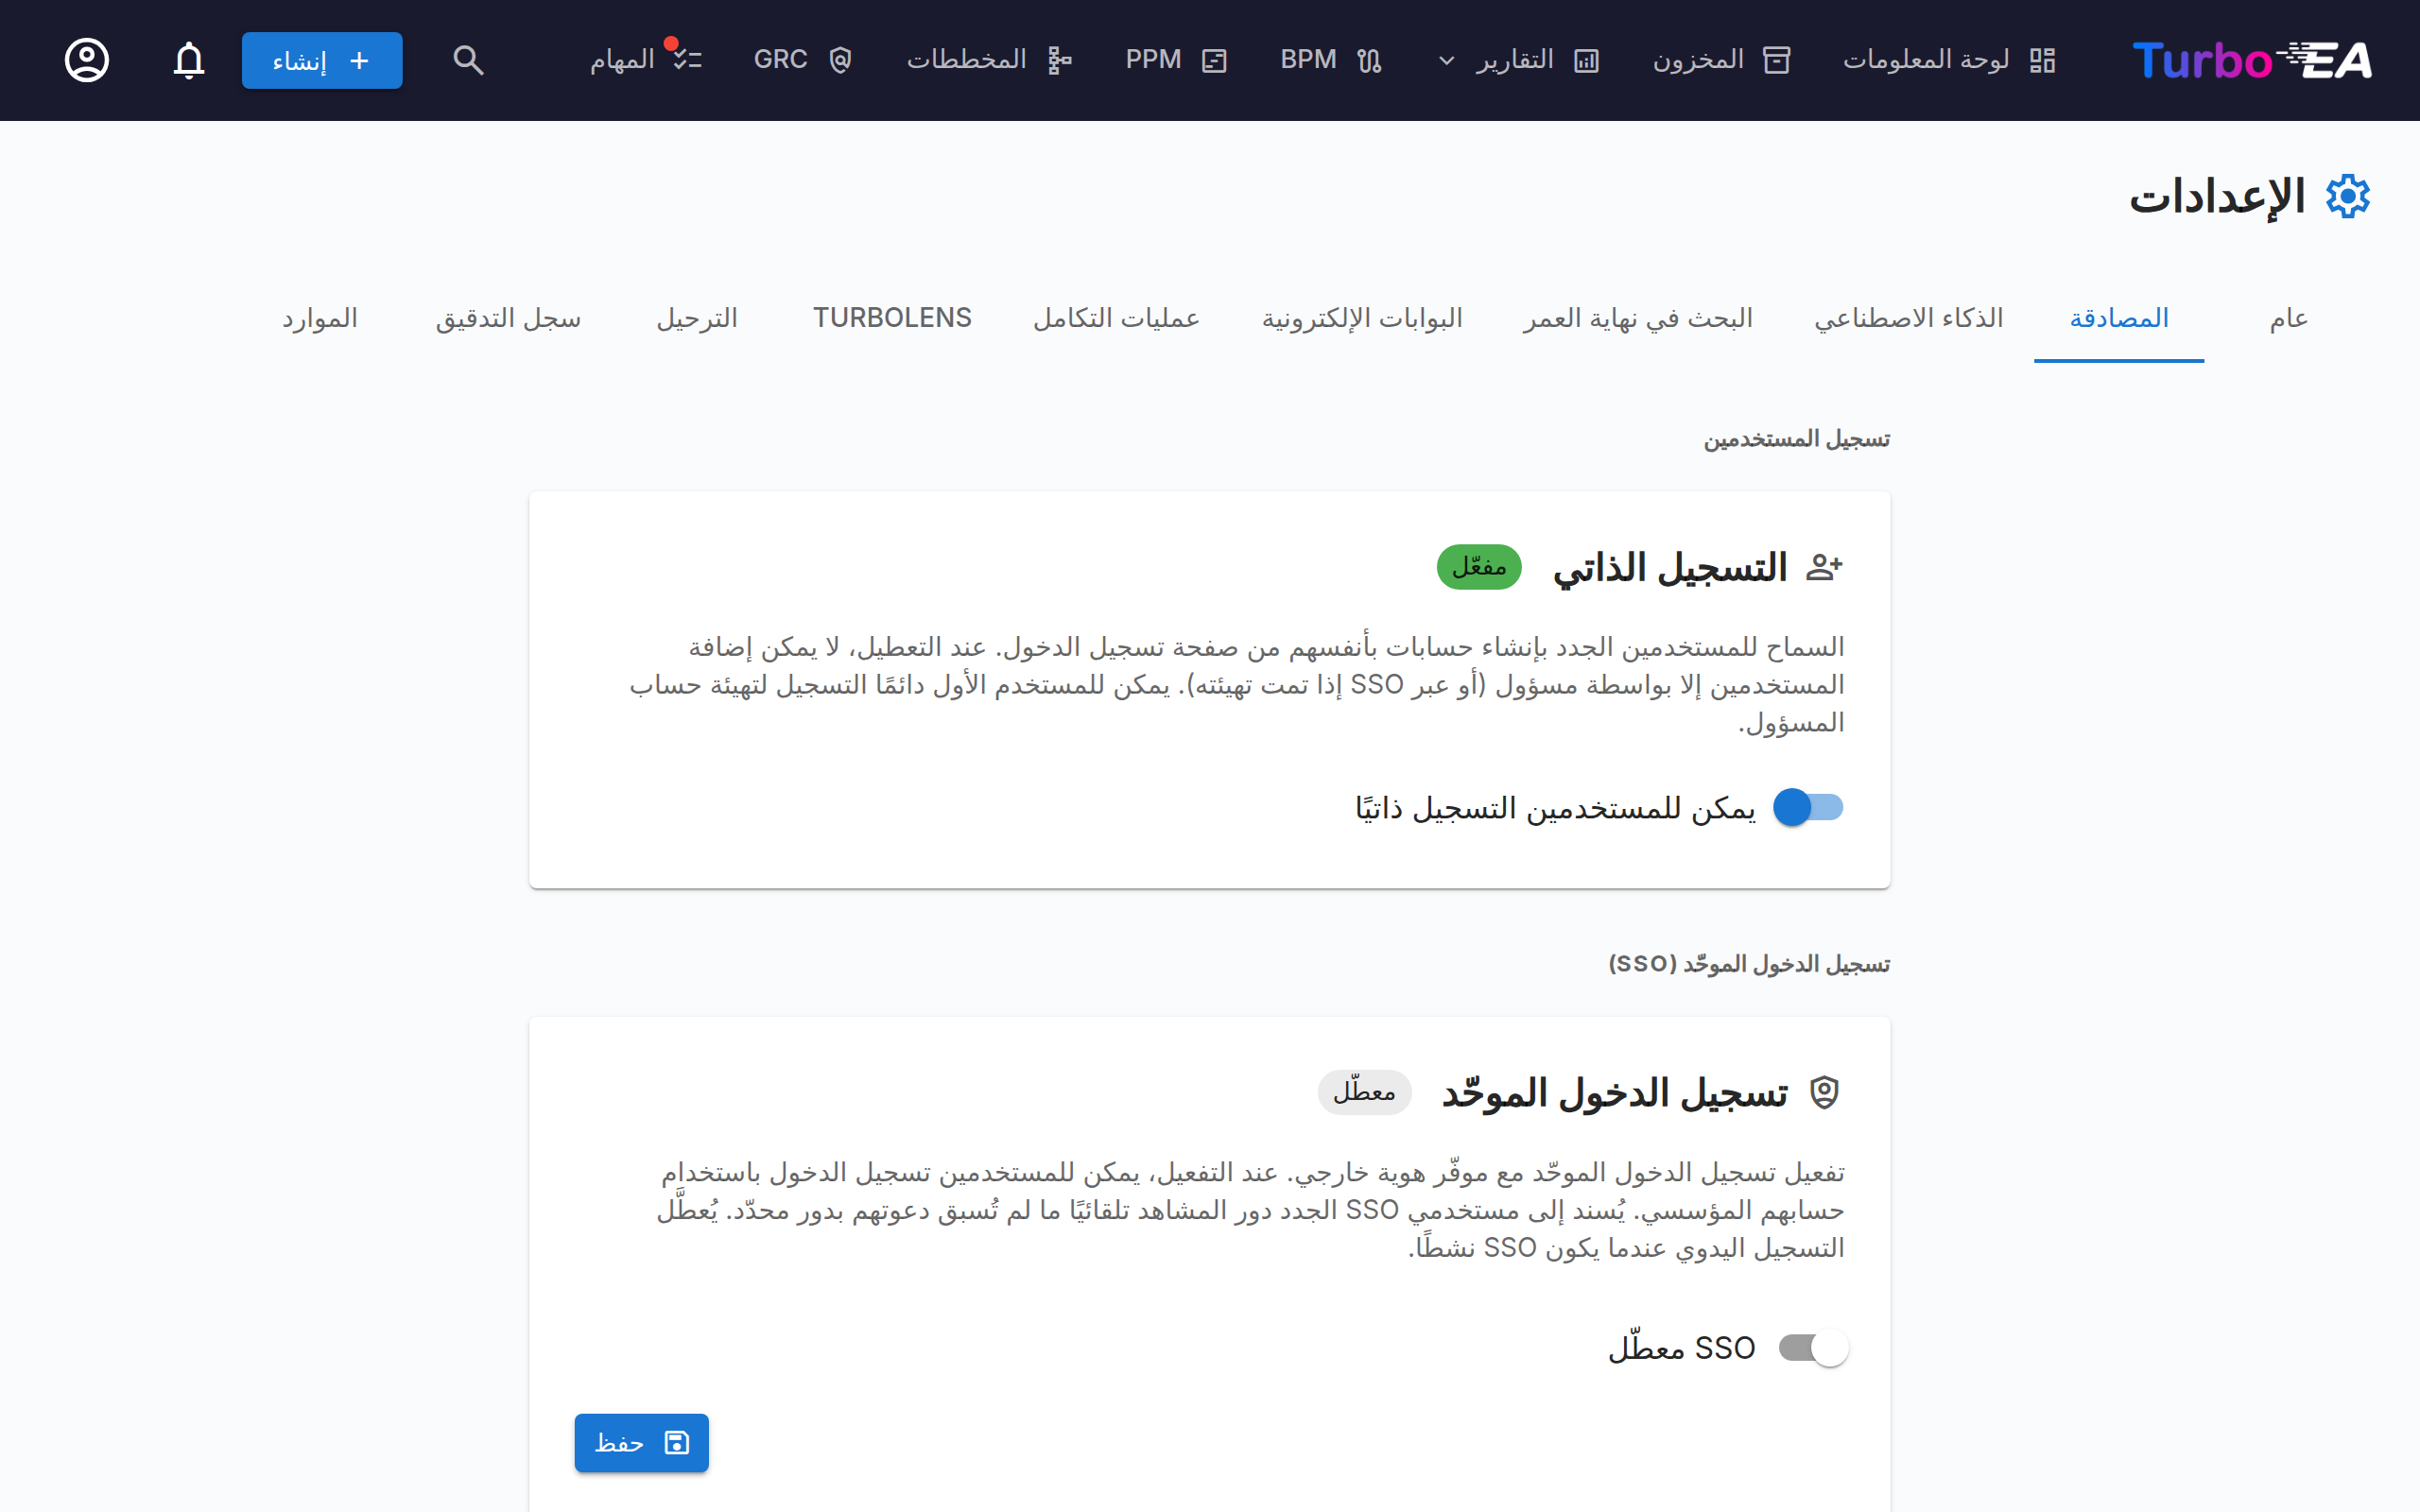
Task: Open the الموارد resources tab
Action: pyautogui.click(x=320, y=318)
